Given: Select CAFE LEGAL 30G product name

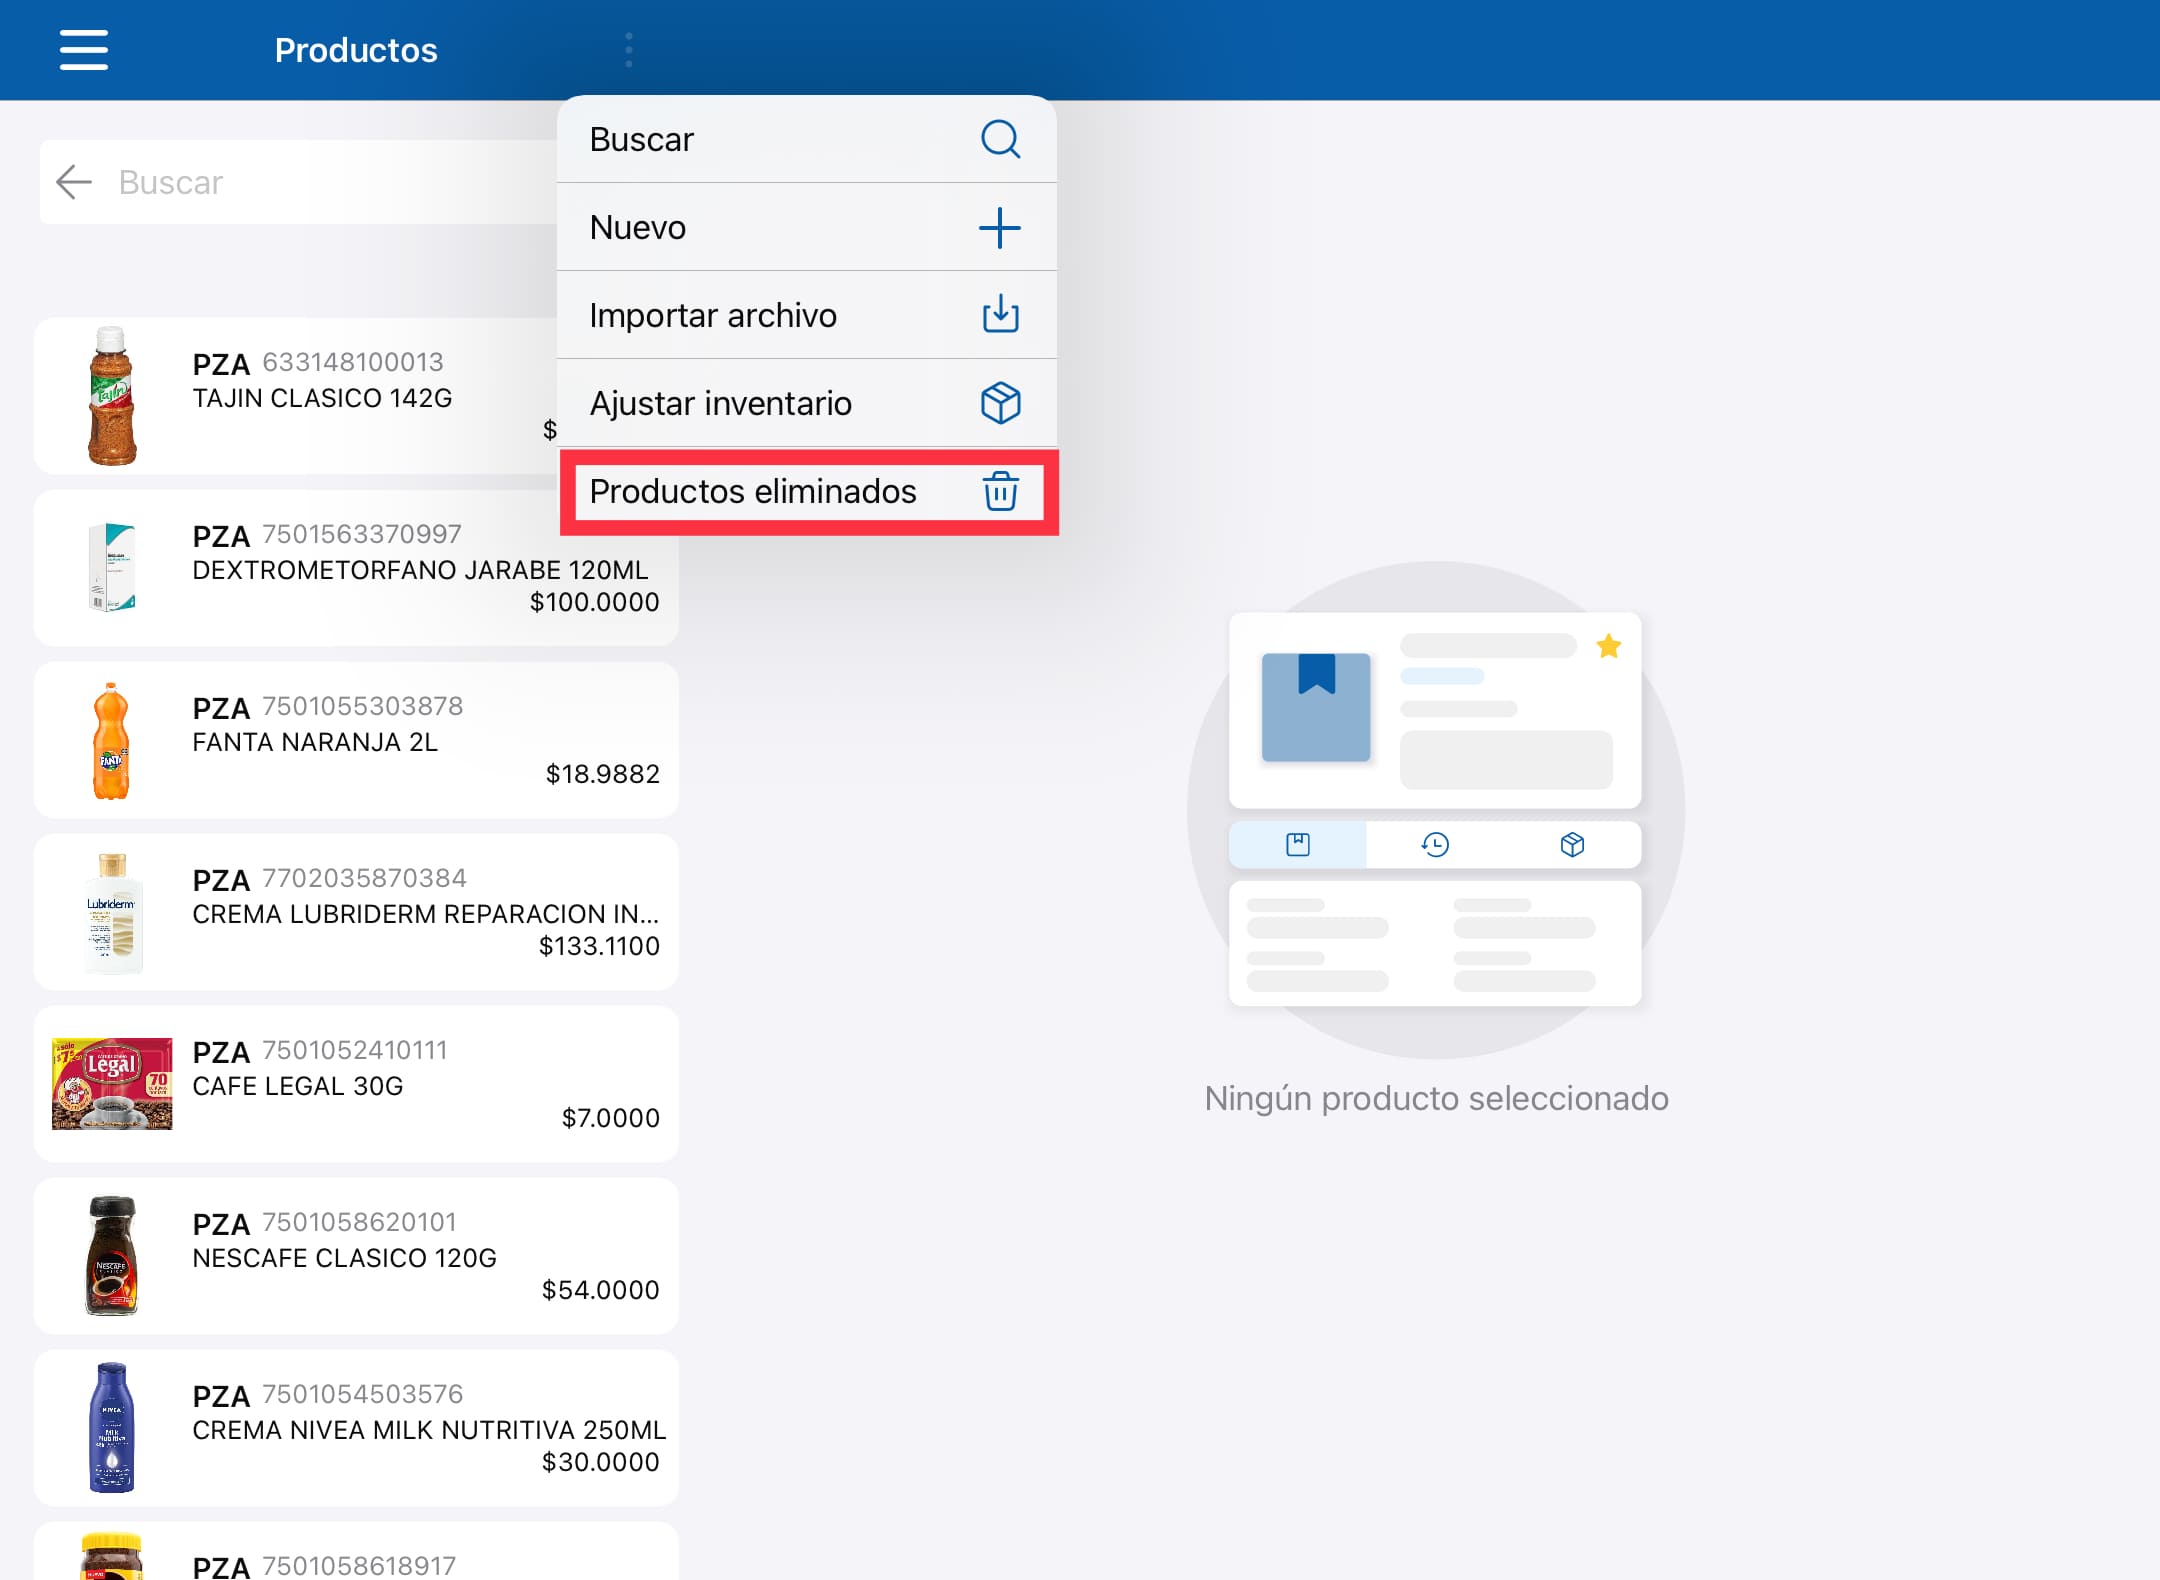Looking at the screenshot, I should pyautogui.click(x=298, y=1086).
